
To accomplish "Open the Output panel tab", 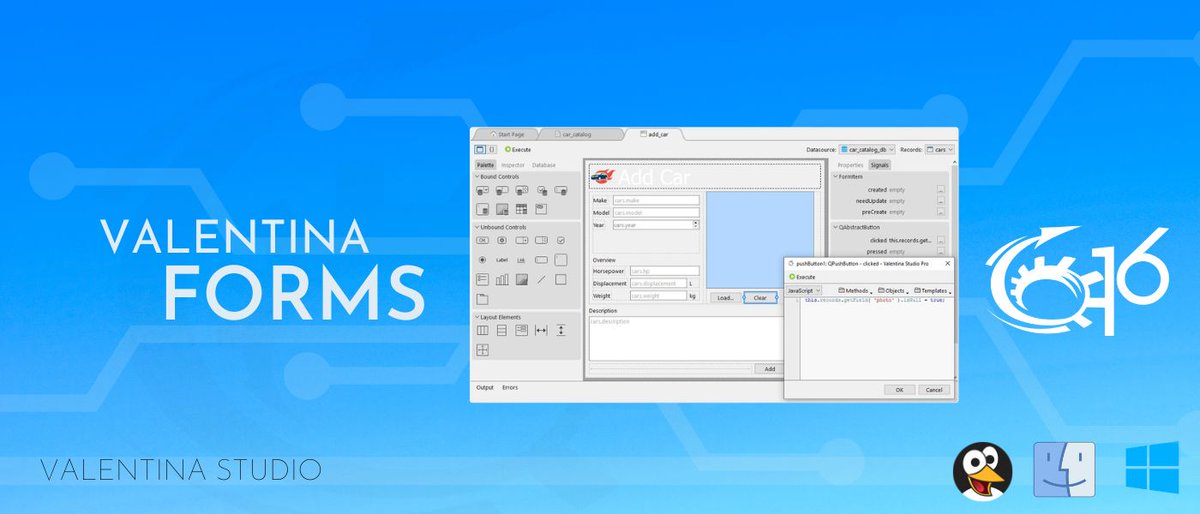I will tap(485, 387).
